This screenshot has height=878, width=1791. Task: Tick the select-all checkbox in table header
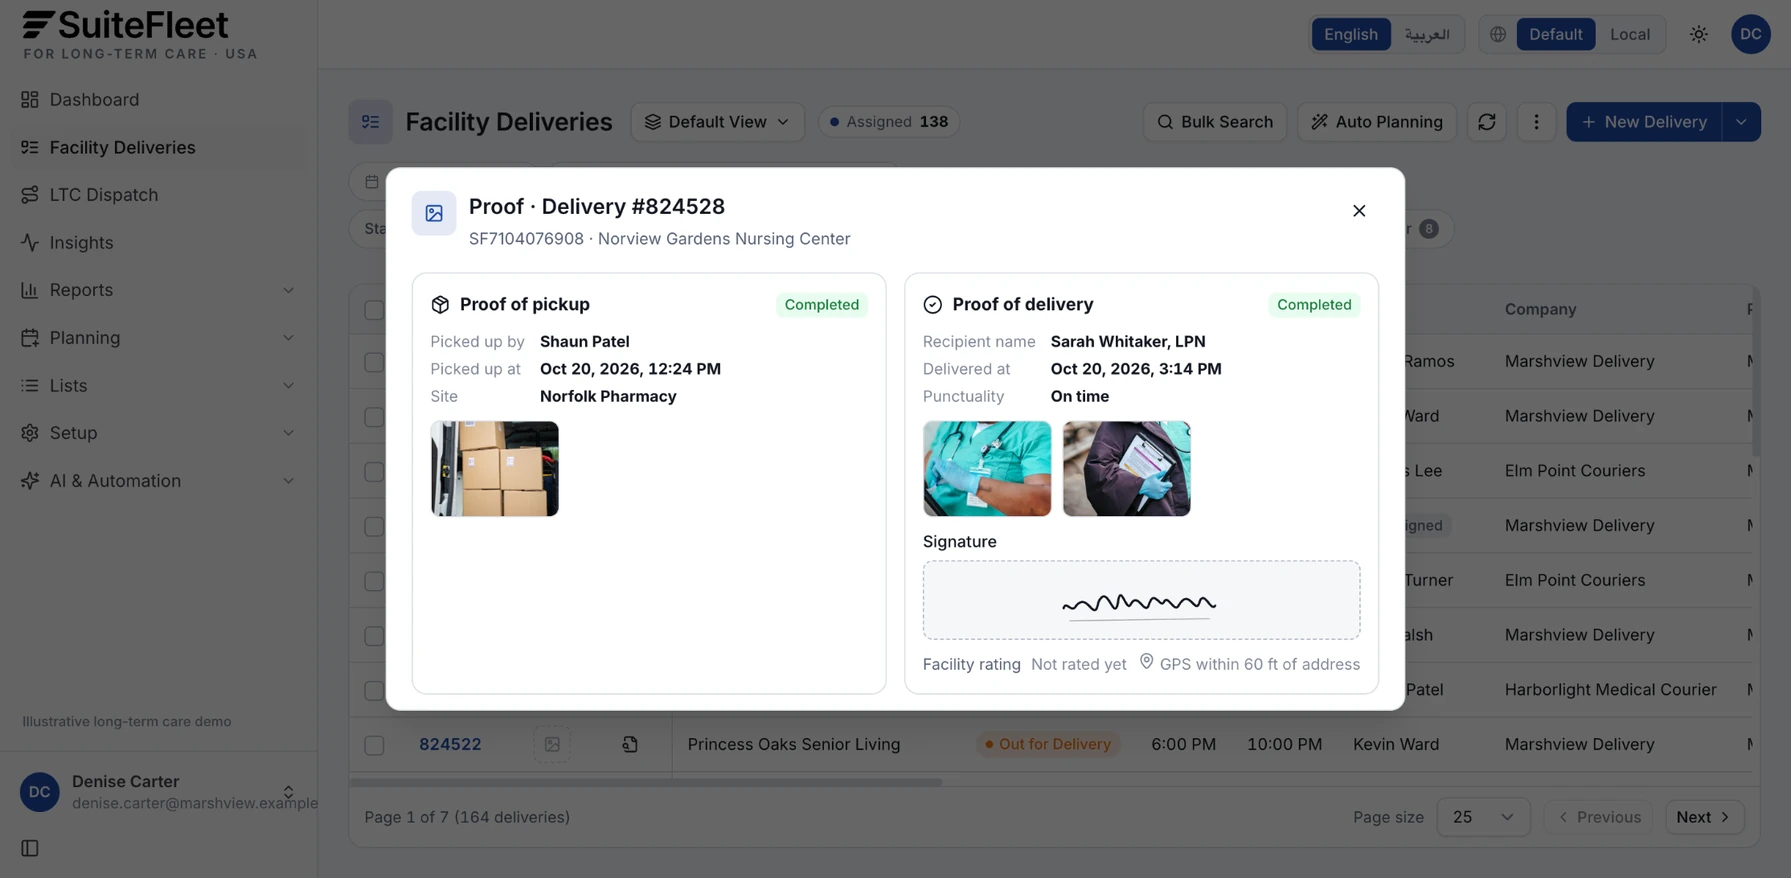click(374, 310)
